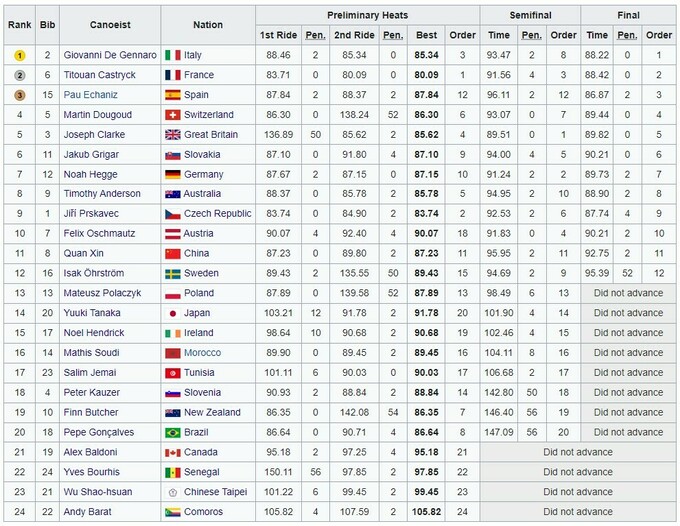Viewport: 680px width, 526px height.
Task: Click the Nation column header
Action: coord(207,25)
